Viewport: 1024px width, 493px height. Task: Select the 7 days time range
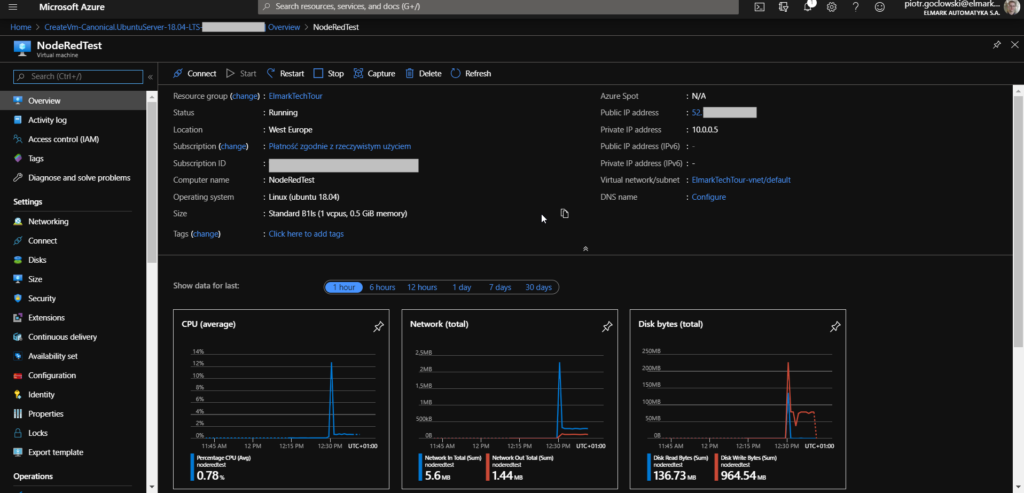[x=500, y=287]
